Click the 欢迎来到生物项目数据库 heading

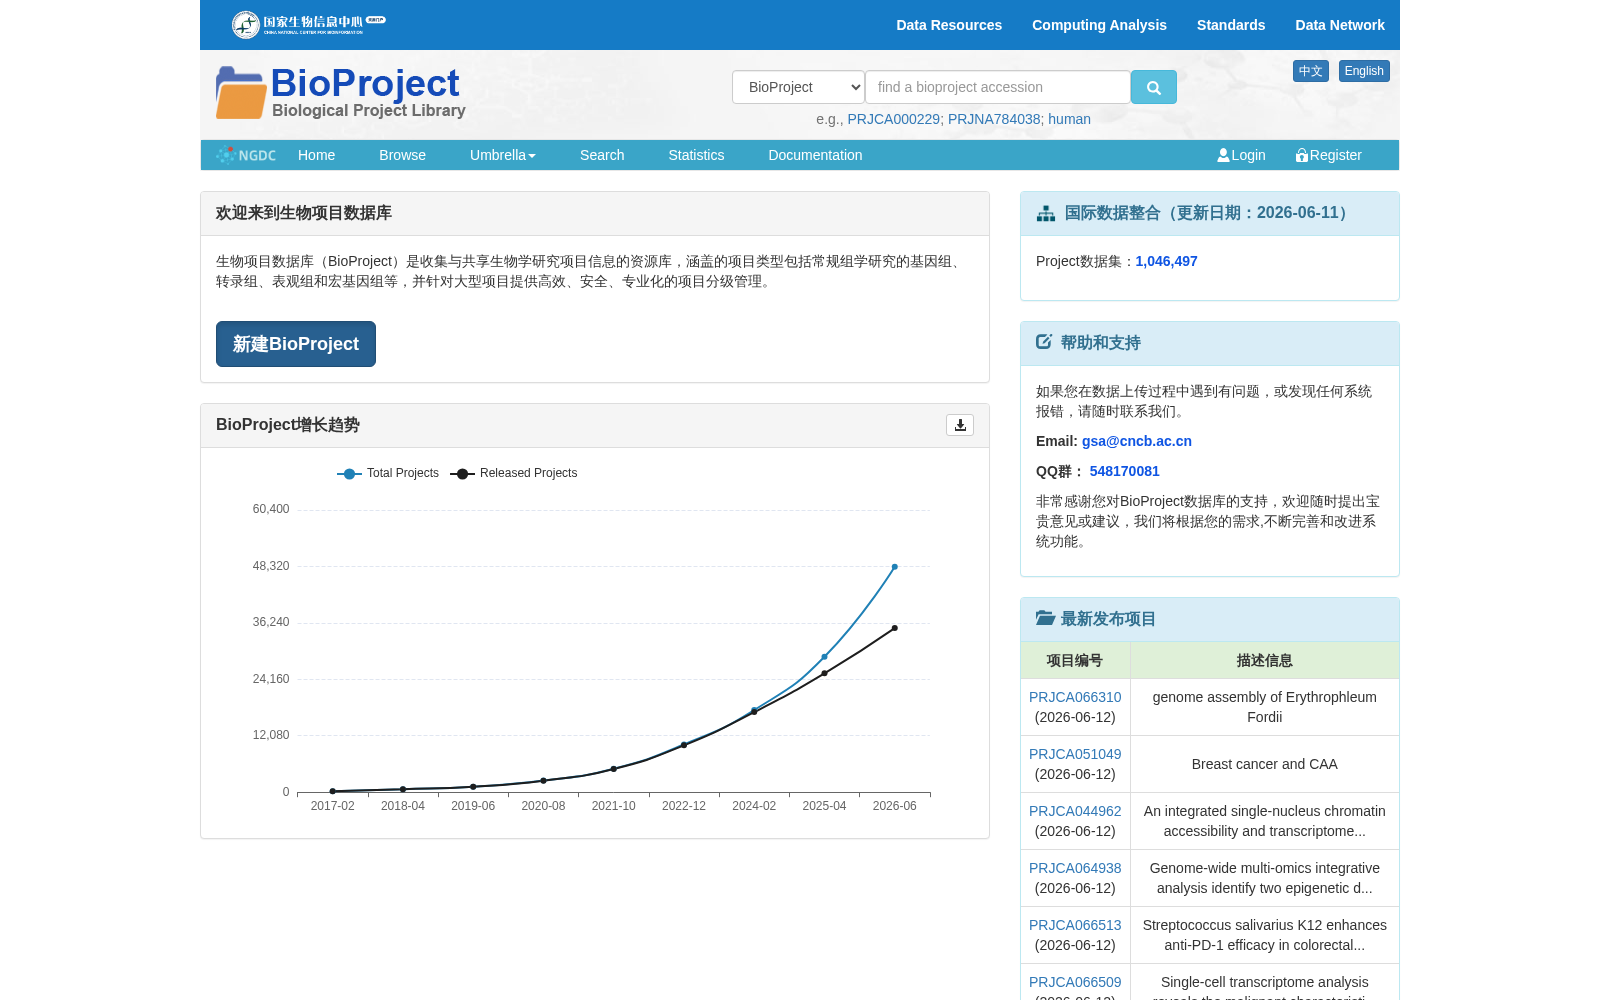[x=304, y=213]
